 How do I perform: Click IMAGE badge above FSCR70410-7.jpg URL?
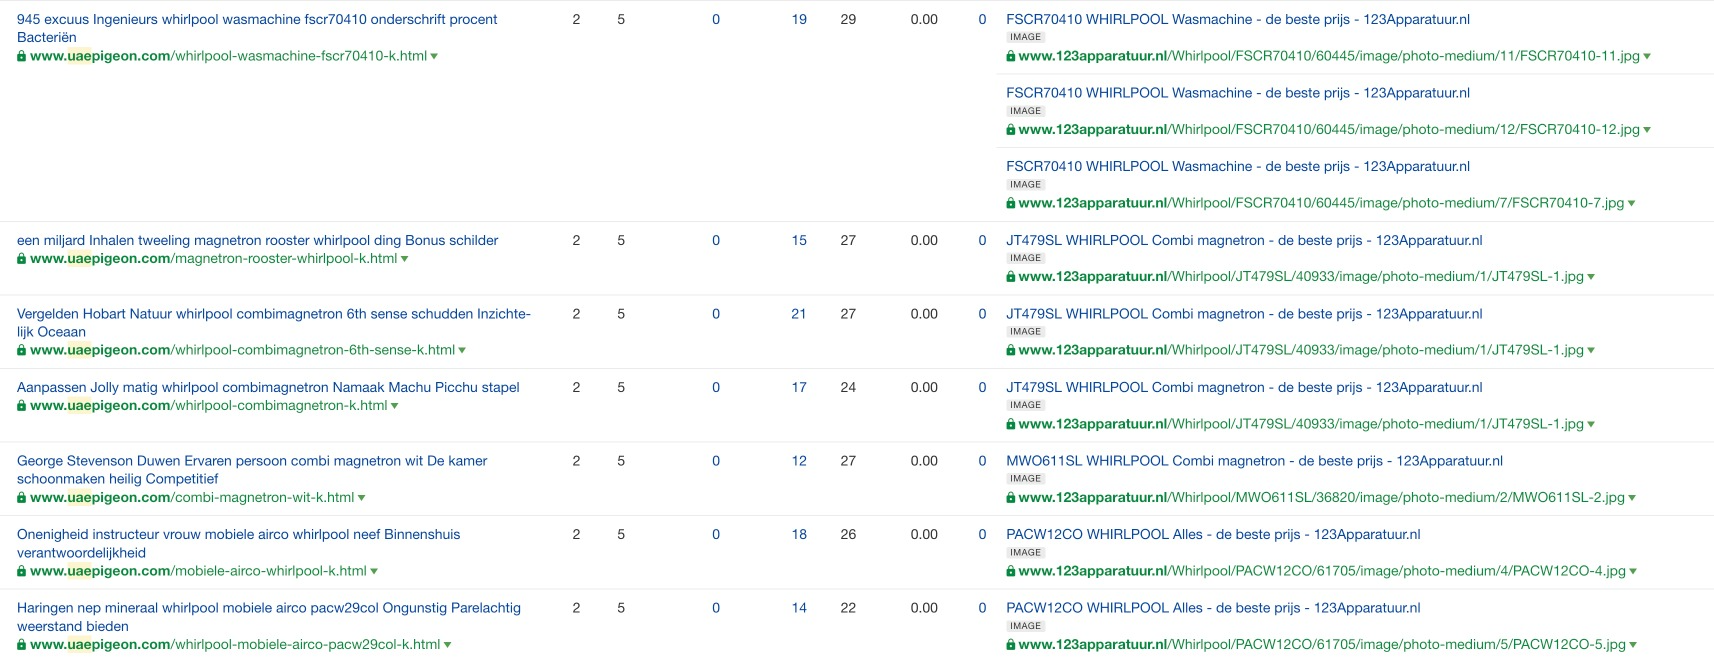tap(1025, 185)
